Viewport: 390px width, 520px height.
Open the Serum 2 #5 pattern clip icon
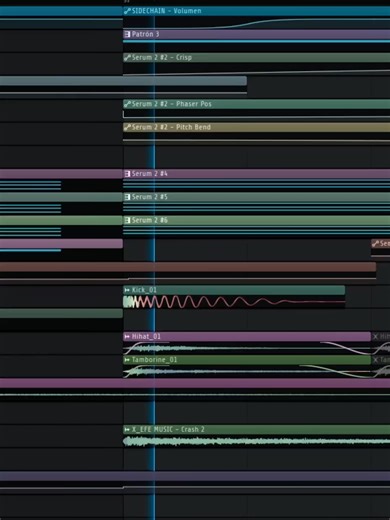click(127, 197)
